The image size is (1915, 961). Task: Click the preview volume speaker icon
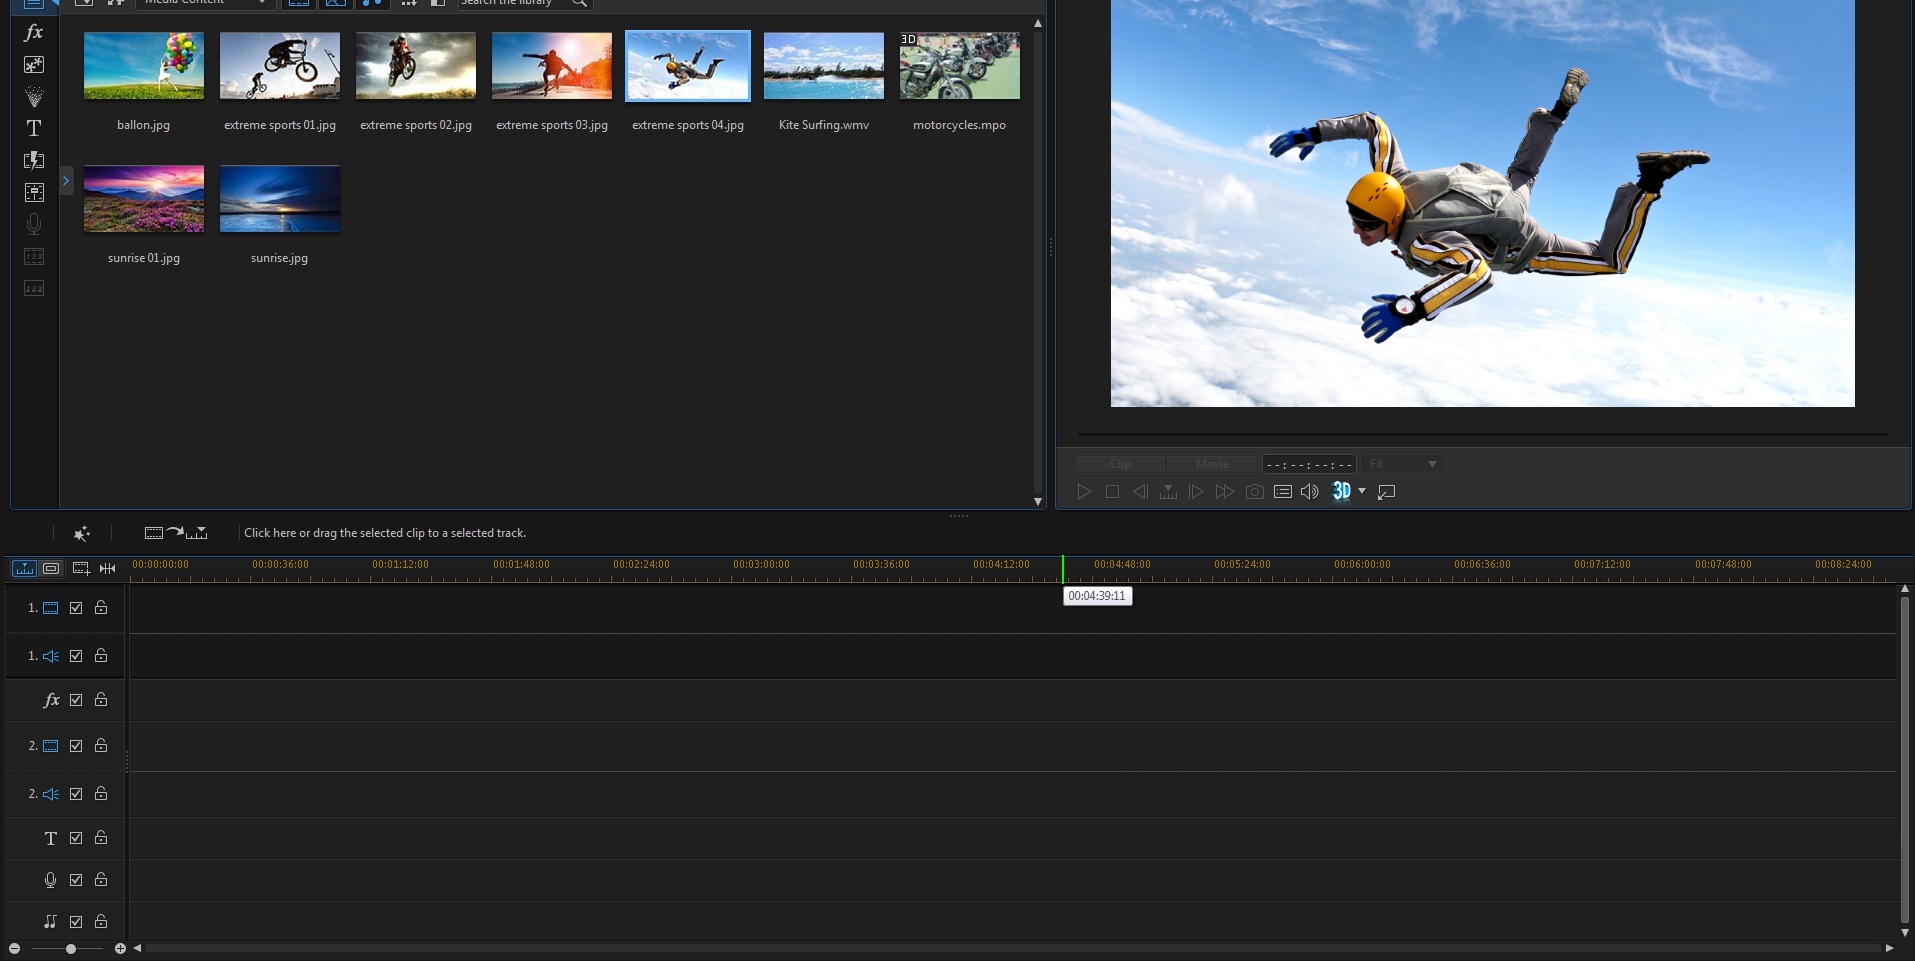pyautogui.click(x=1310, y=492)
